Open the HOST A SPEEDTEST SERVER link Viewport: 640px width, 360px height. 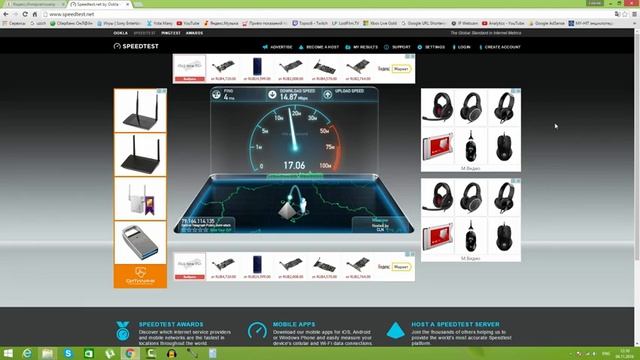pyautogui.click(x=455, y=324)
